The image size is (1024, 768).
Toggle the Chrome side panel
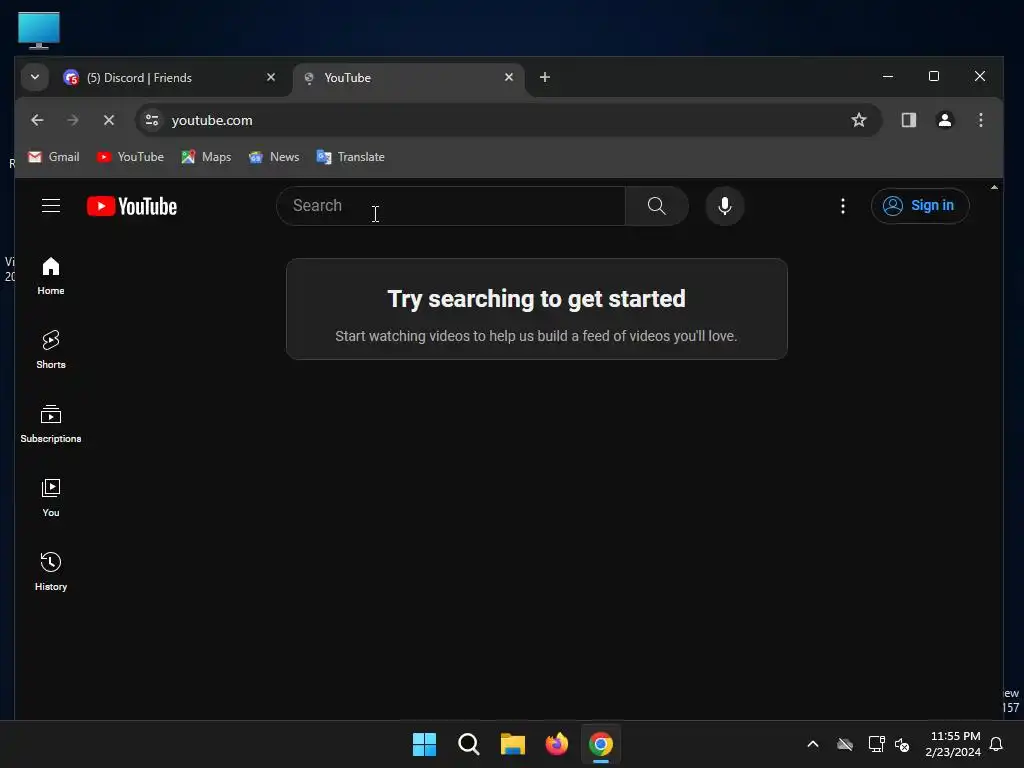click(908, 120)
